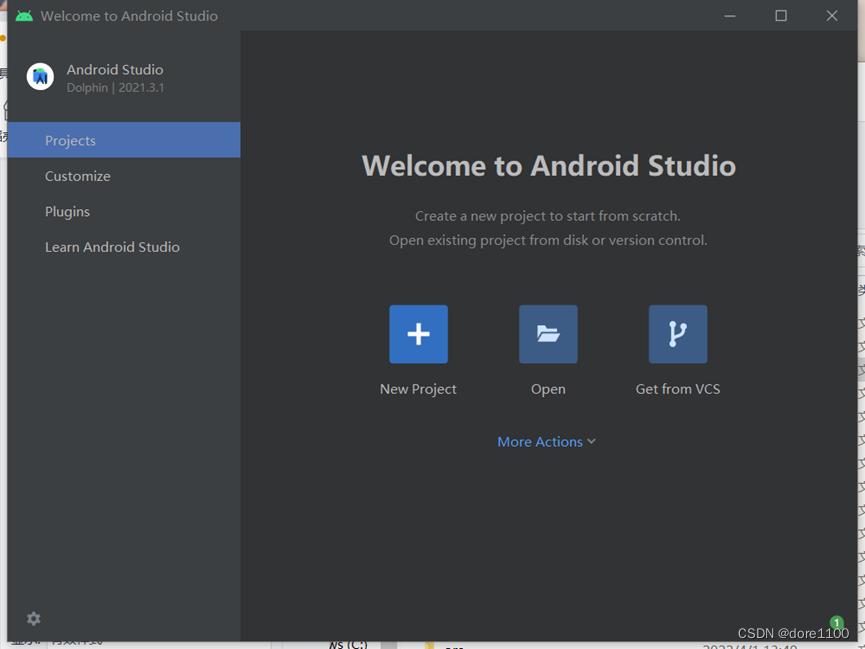The width and height of the screenshot is (865, 649).
Task: Switch to the Customize tab
Action: coord(124,176)
